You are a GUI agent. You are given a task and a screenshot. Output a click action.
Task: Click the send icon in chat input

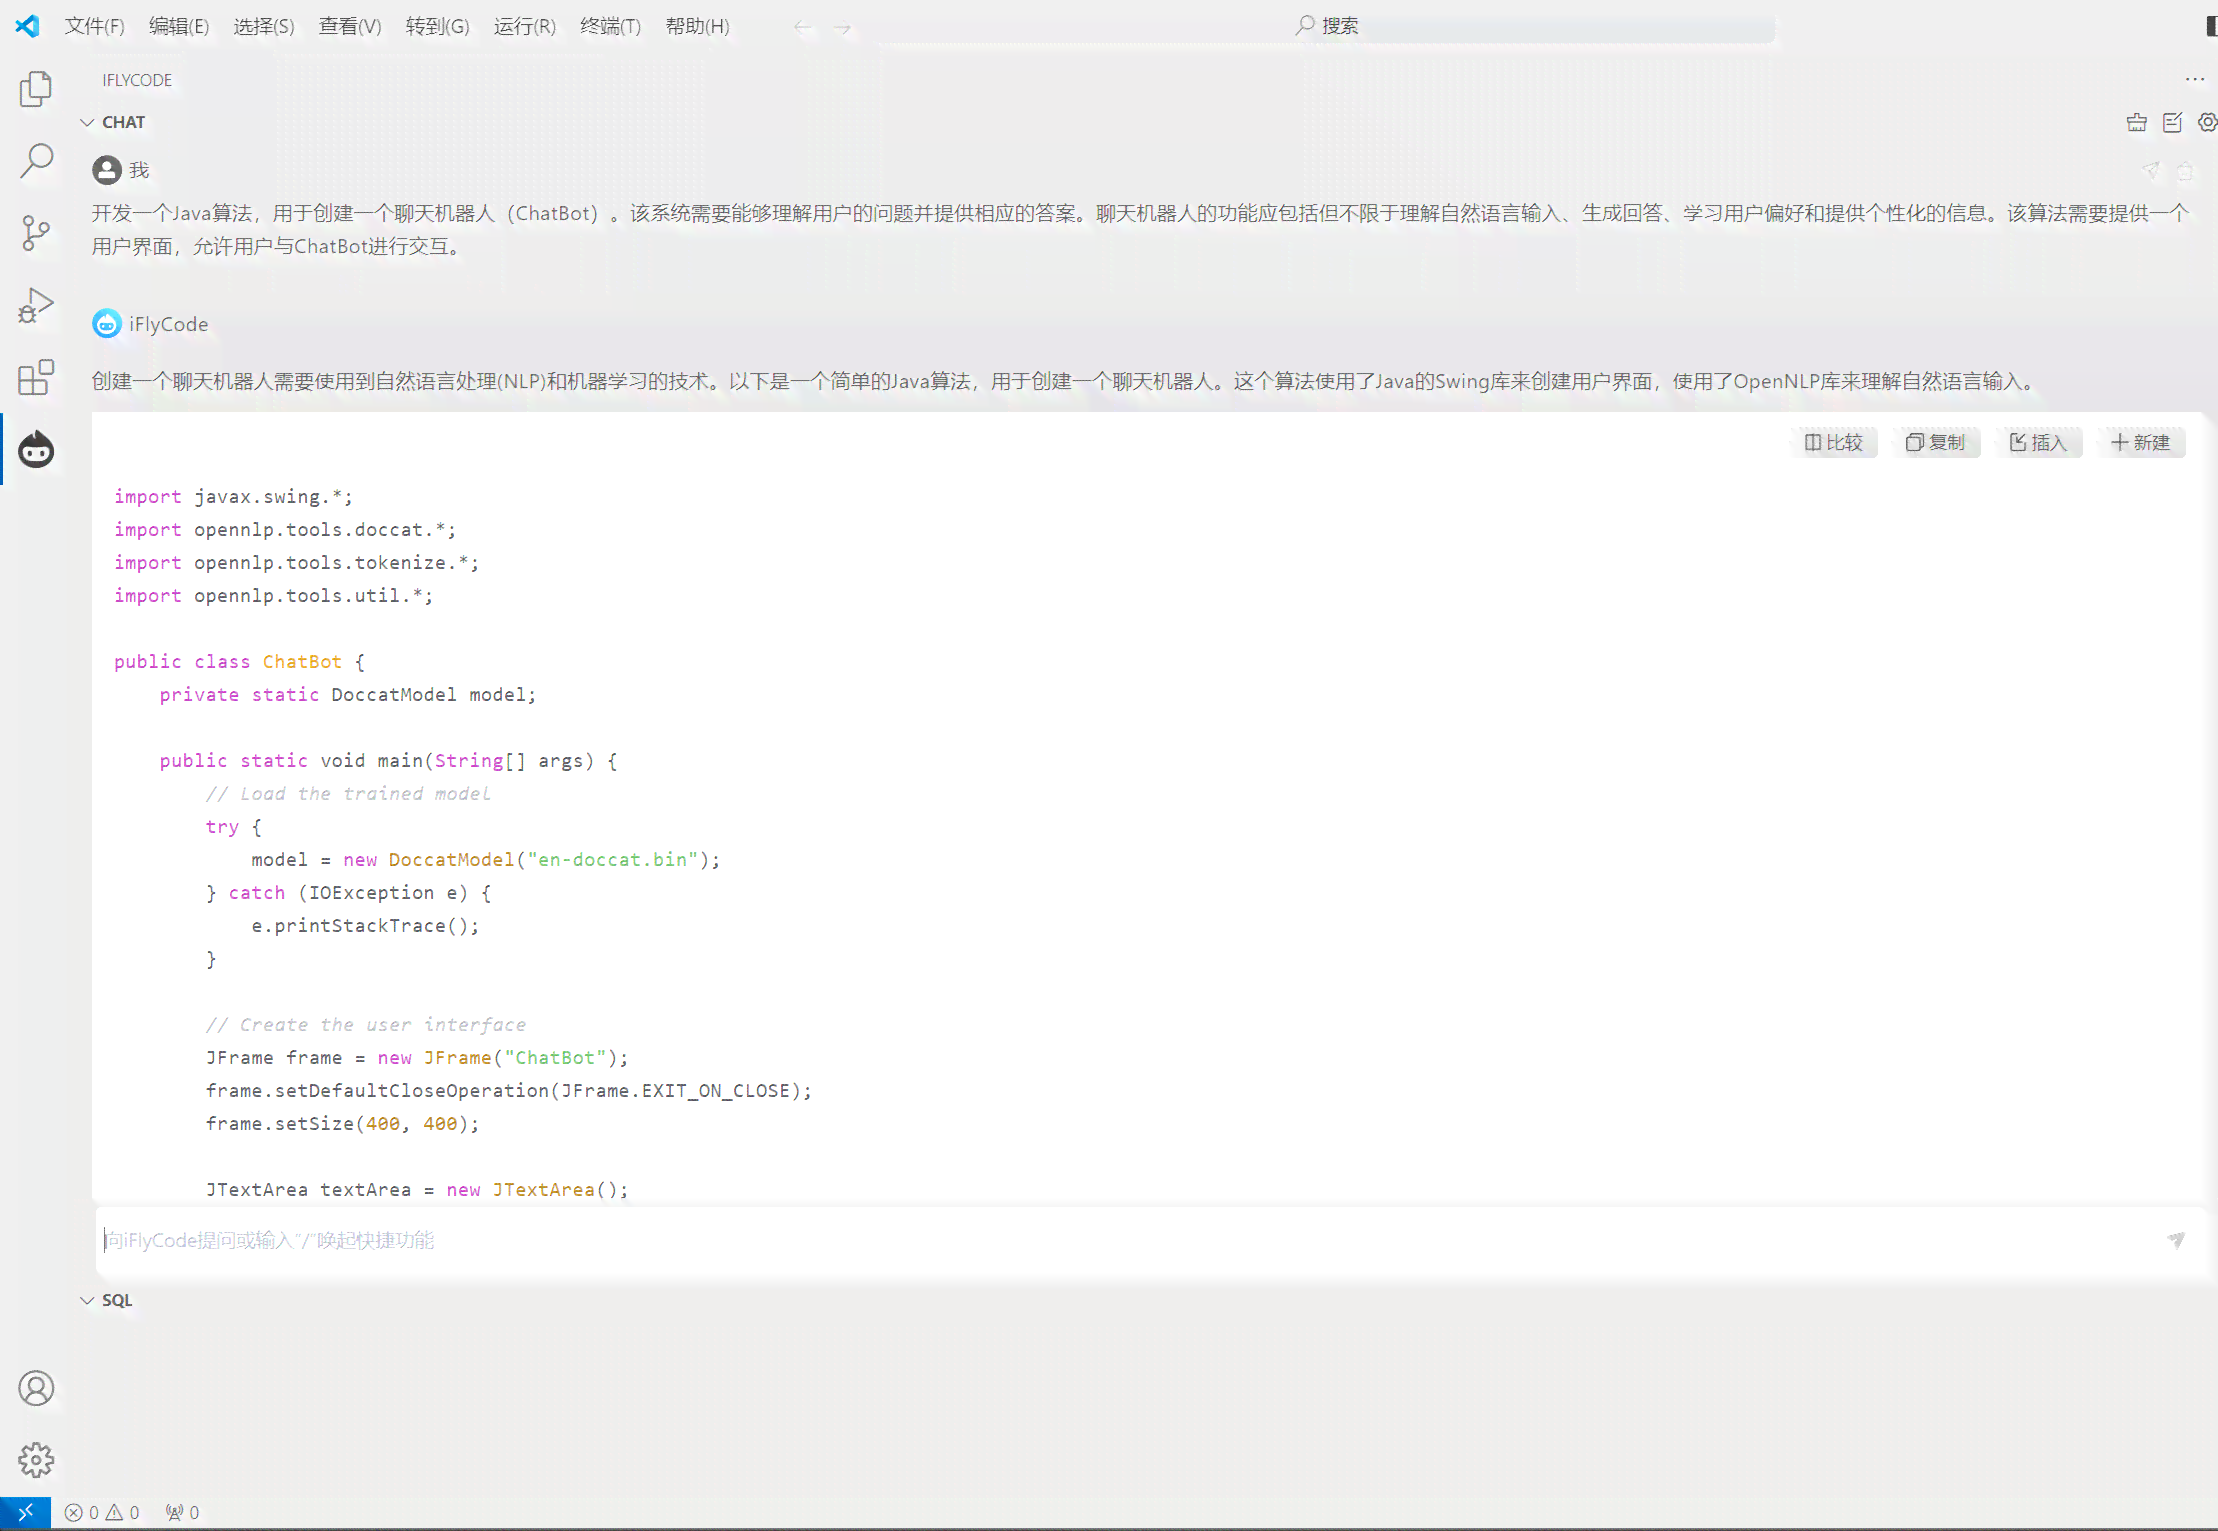click(2176, 1240)
